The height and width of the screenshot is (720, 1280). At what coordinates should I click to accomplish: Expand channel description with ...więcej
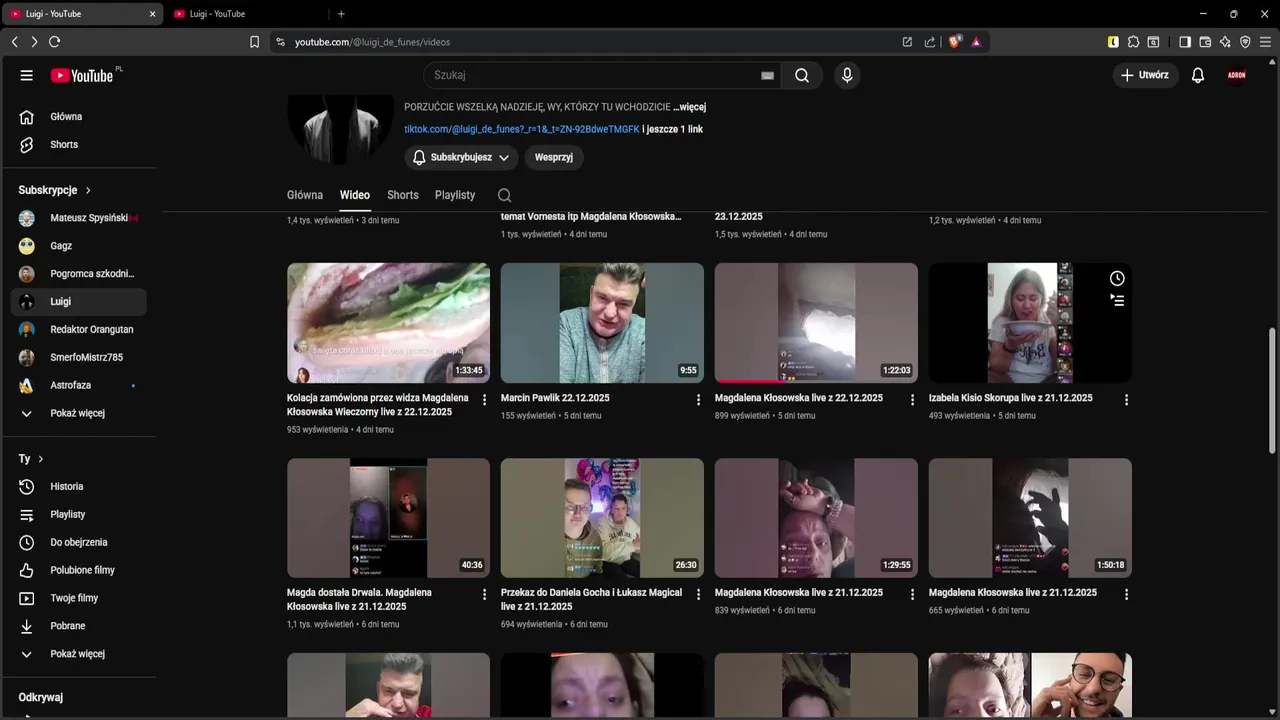(x=689, y=107)
